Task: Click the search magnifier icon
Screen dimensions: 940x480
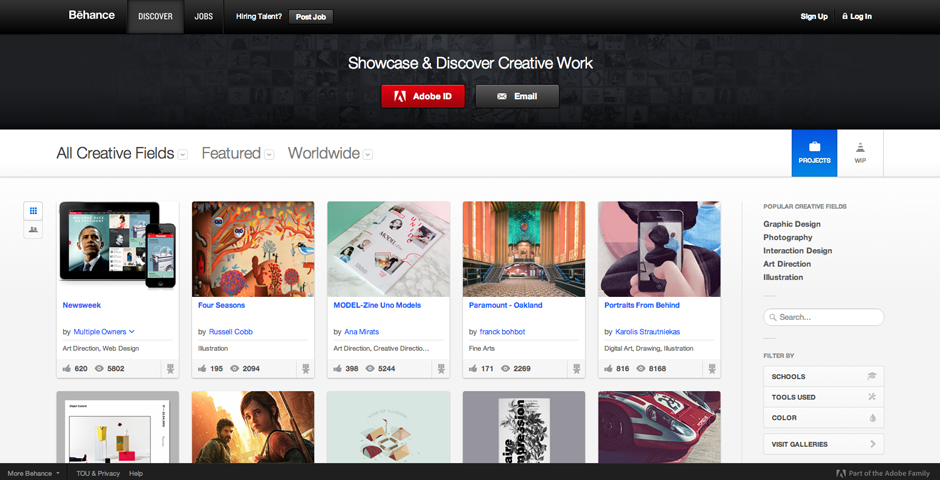Action: 773,317
